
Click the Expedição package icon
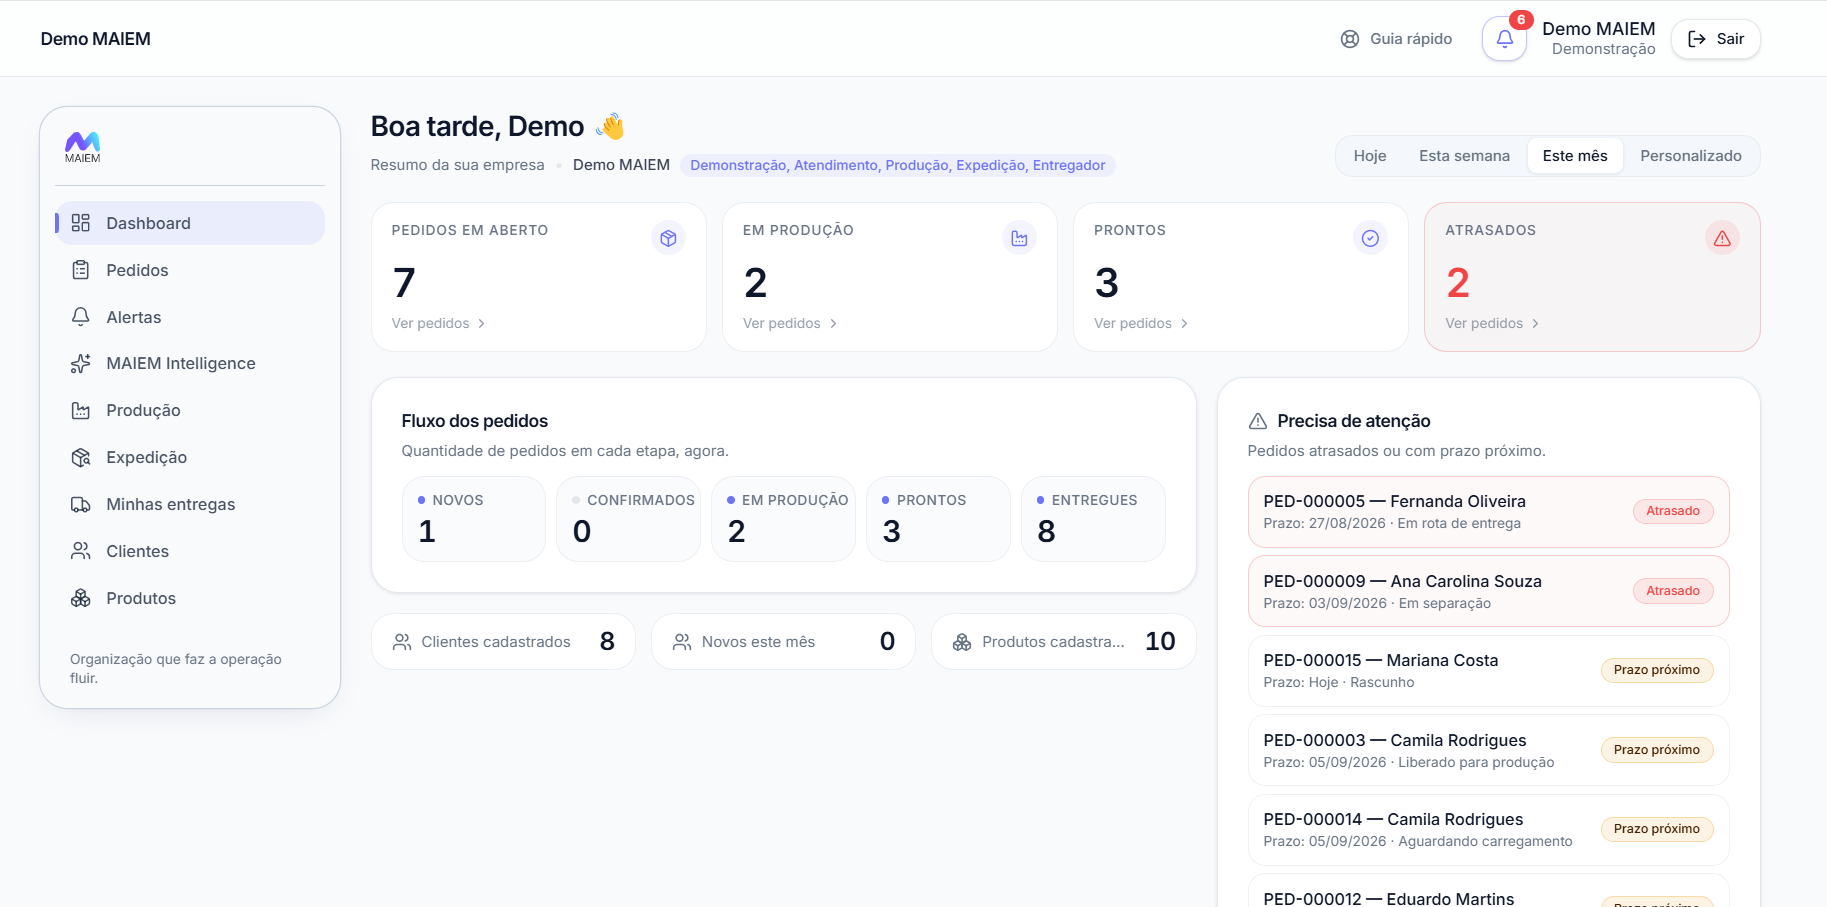(x=81, y=457)
